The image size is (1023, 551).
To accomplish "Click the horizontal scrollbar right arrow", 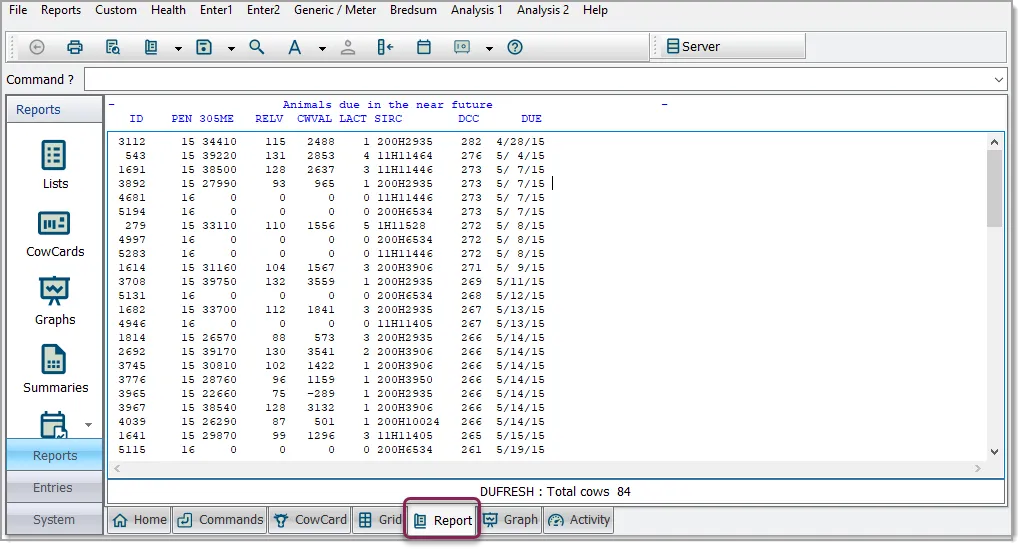I will click(x=977, y=468).
